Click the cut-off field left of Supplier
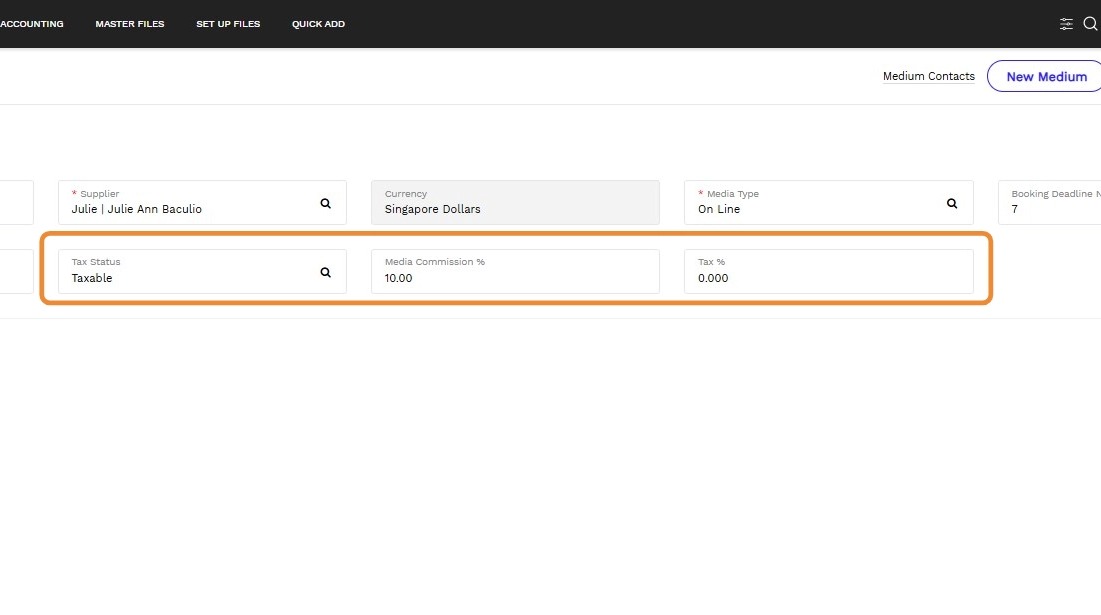Screen dimensions: 1101x615 click(16, 203)
